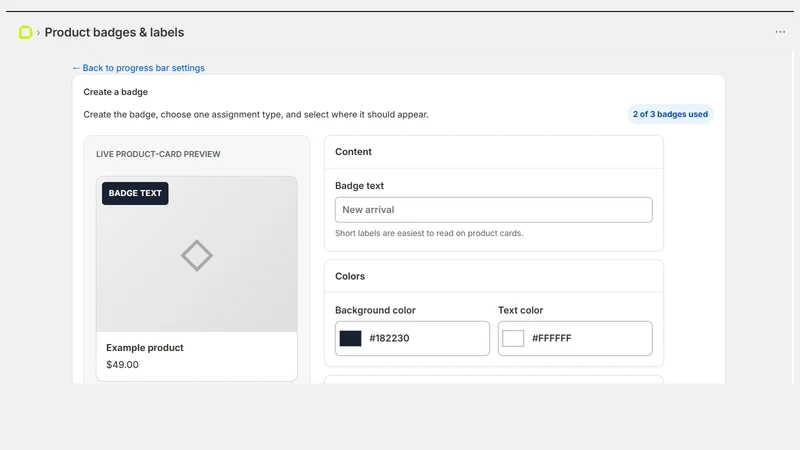Viewport: 800px width, 450px height.
Task: Click the green app logo icon
Action: pos(25,32)
